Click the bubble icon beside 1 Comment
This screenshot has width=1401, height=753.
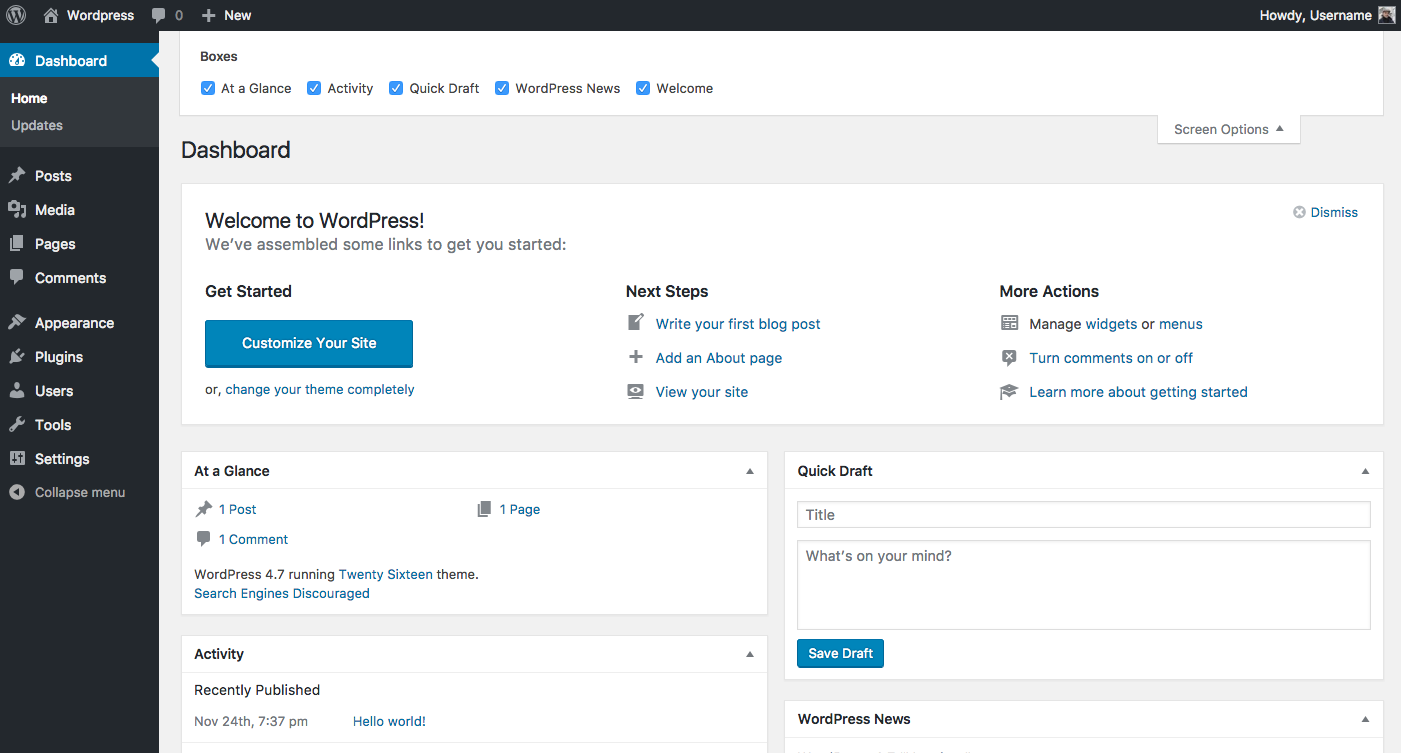204,539
